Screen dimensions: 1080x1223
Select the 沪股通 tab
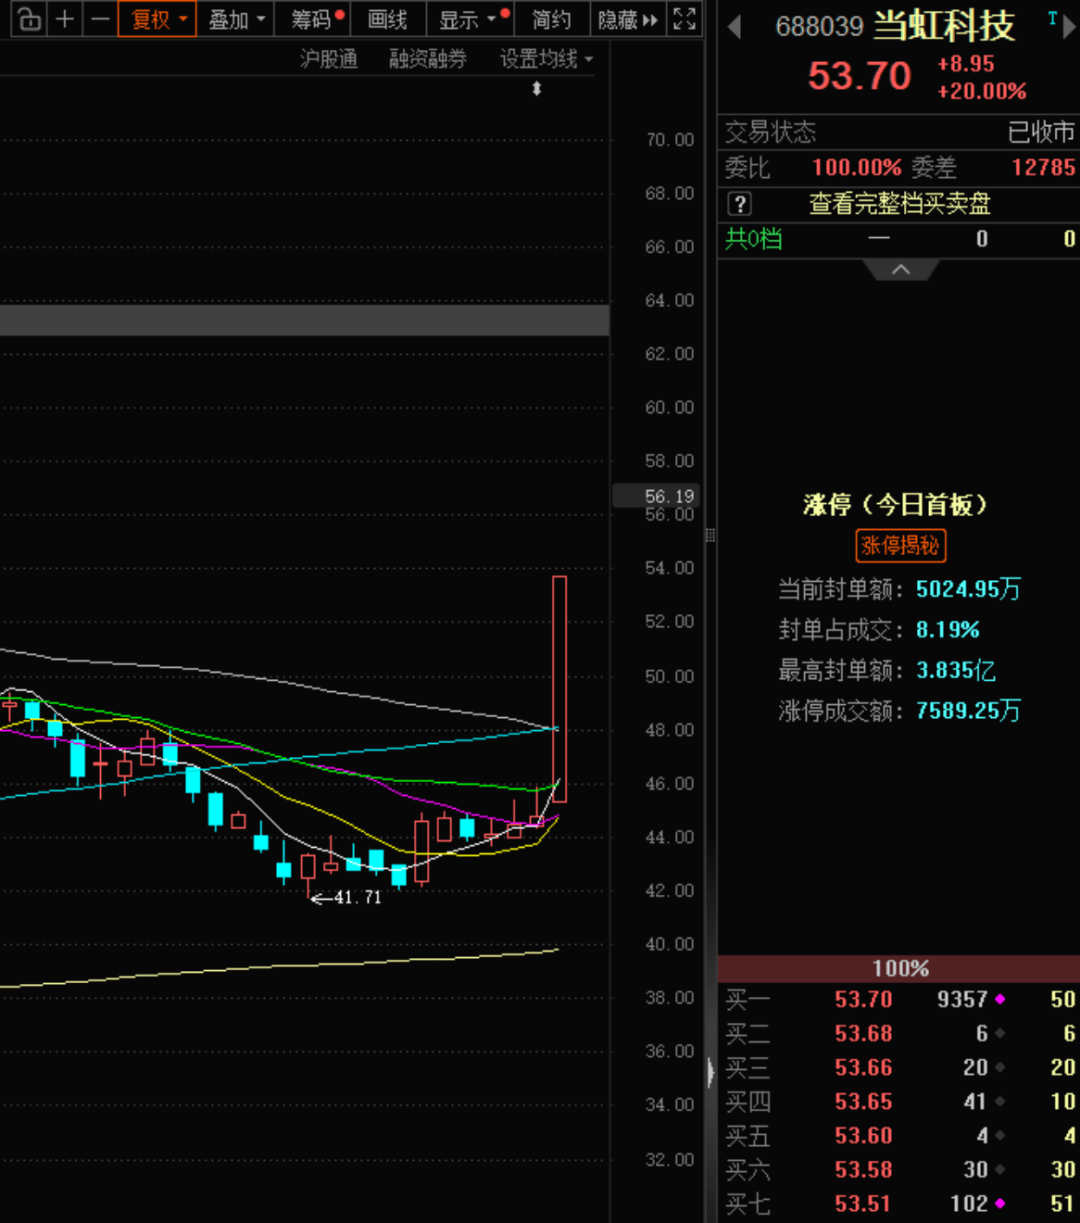point(329,59)
